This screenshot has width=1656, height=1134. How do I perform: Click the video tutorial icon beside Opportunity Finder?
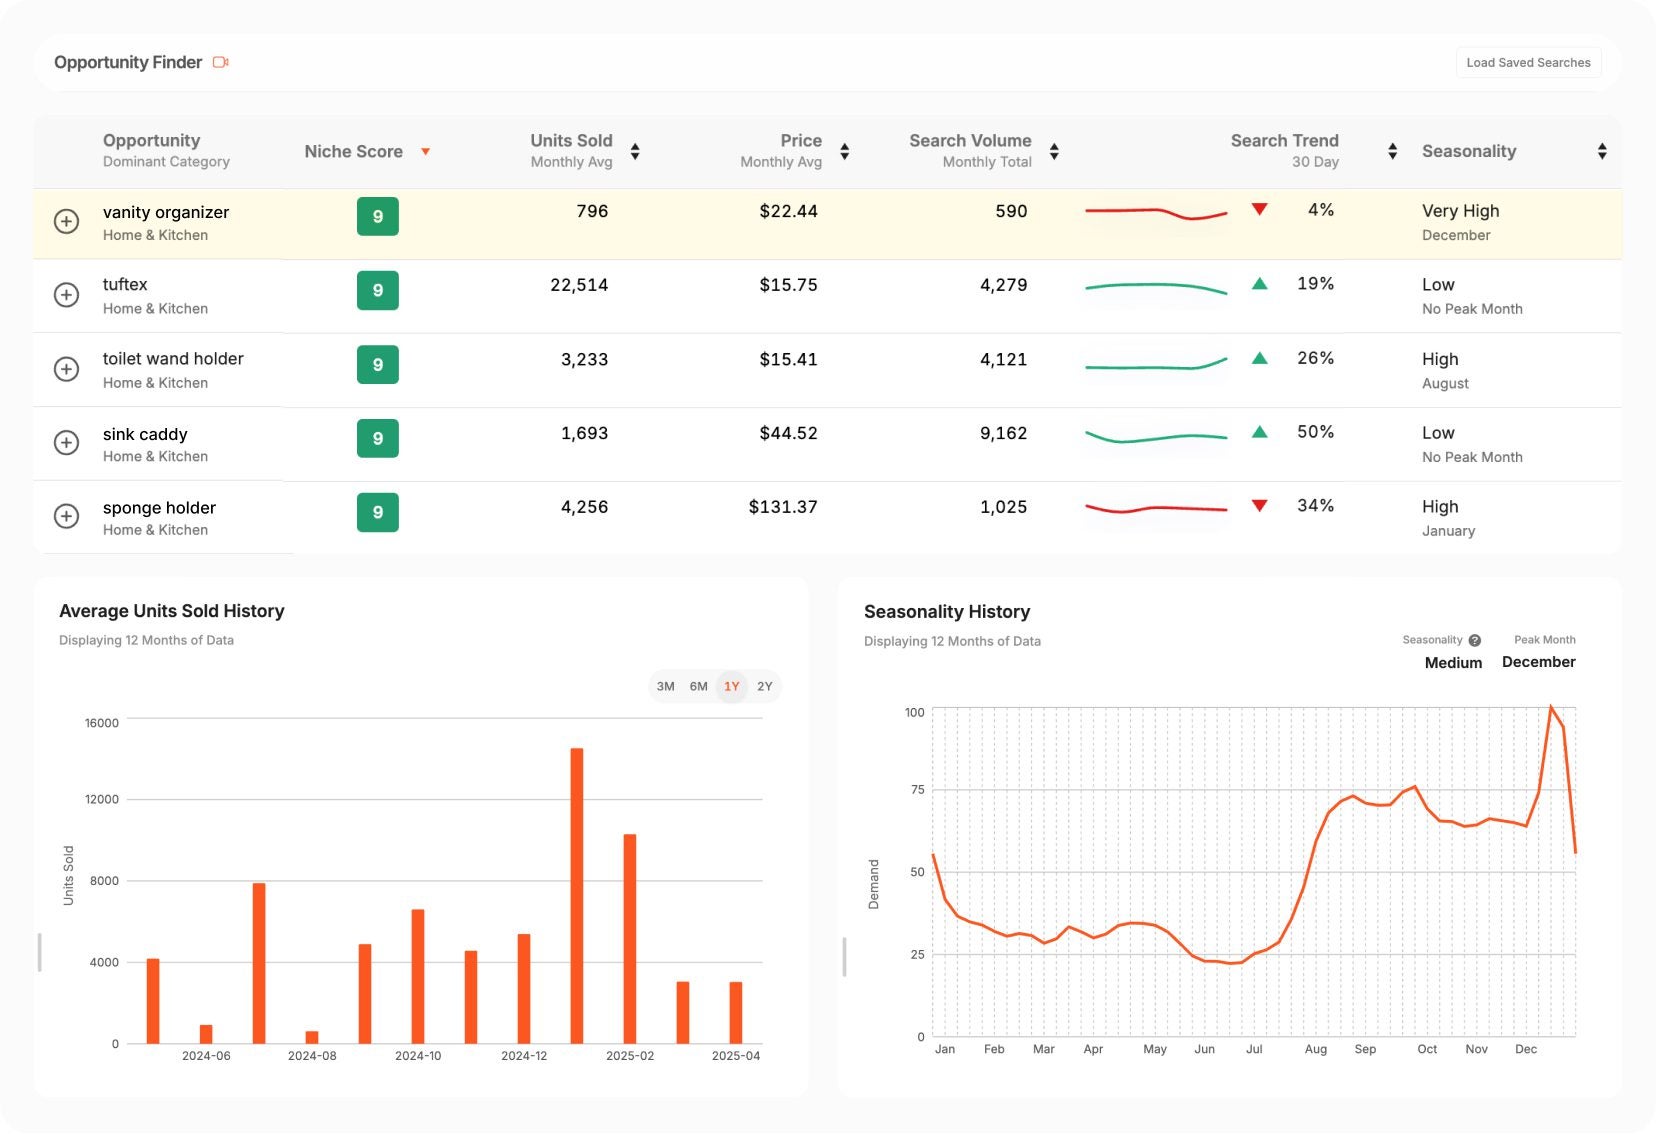[222, 62]
